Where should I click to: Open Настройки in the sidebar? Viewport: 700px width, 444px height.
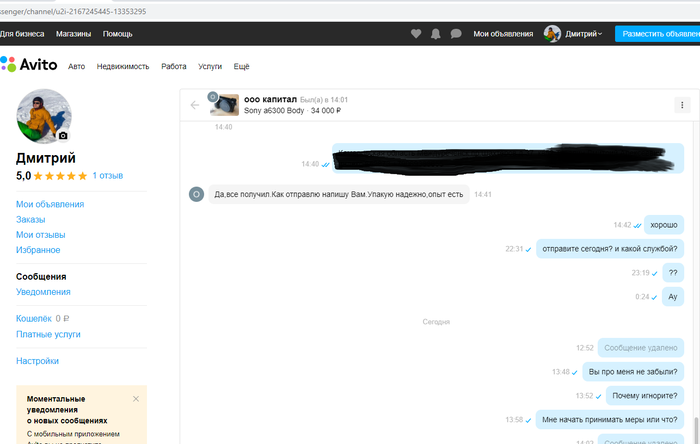[x=37, y=361]
